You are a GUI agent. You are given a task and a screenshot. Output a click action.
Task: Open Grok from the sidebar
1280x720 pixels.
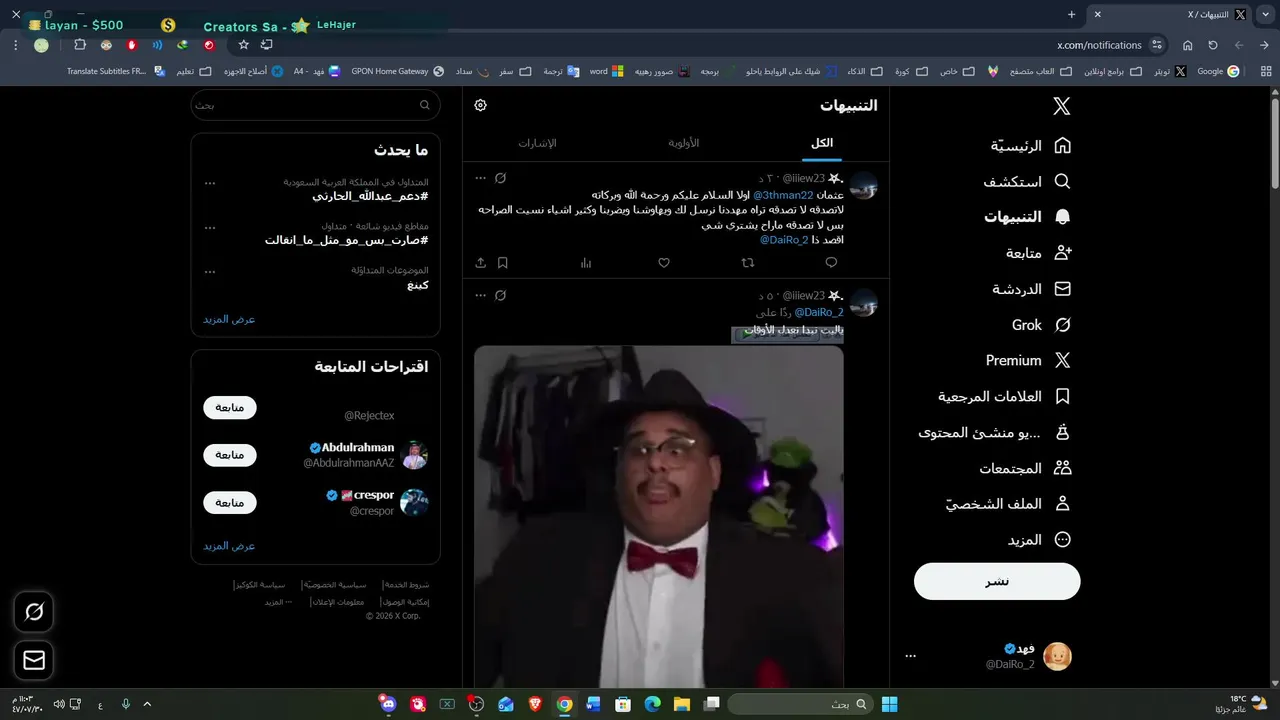coord(1041,325)
